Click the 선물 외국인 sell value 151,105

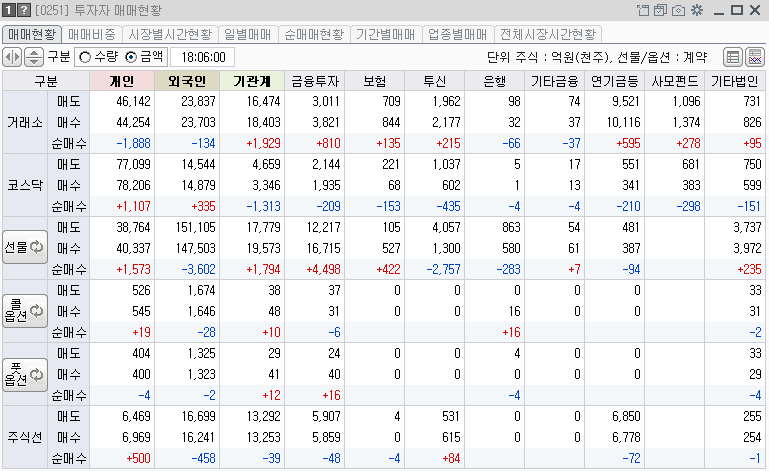coord(195,227)
